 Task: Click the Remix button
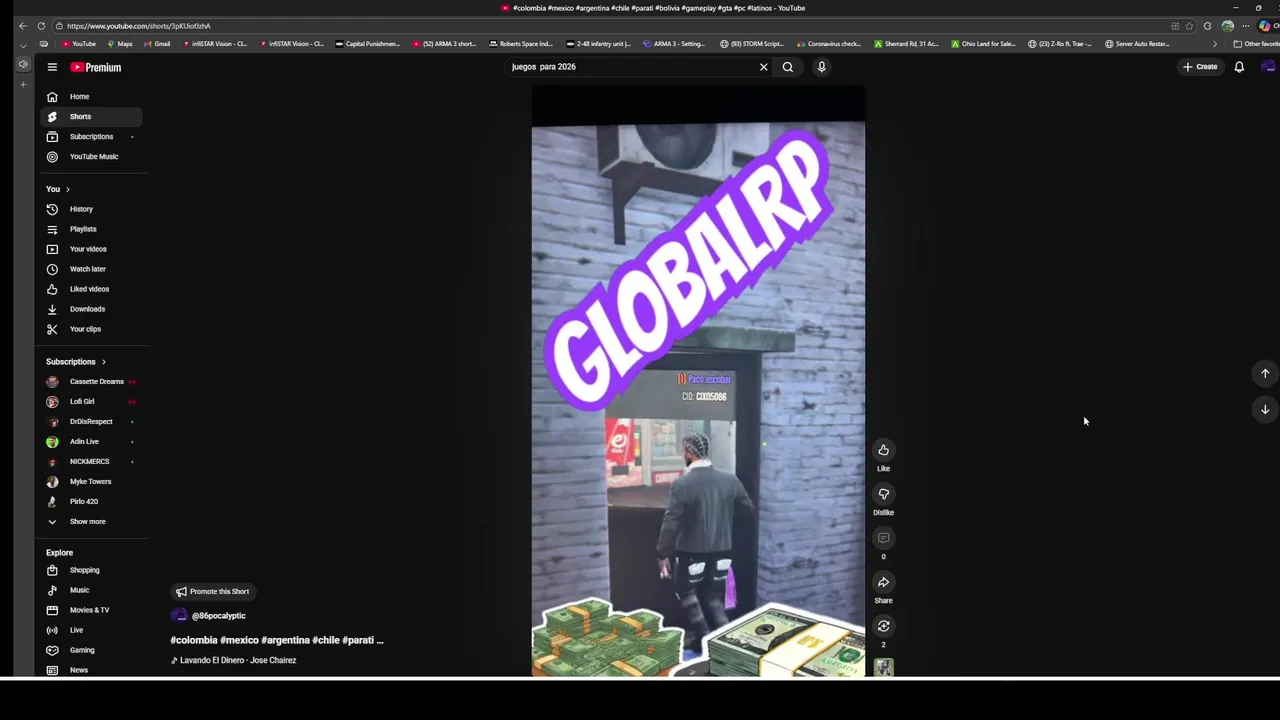click(883, 626)
